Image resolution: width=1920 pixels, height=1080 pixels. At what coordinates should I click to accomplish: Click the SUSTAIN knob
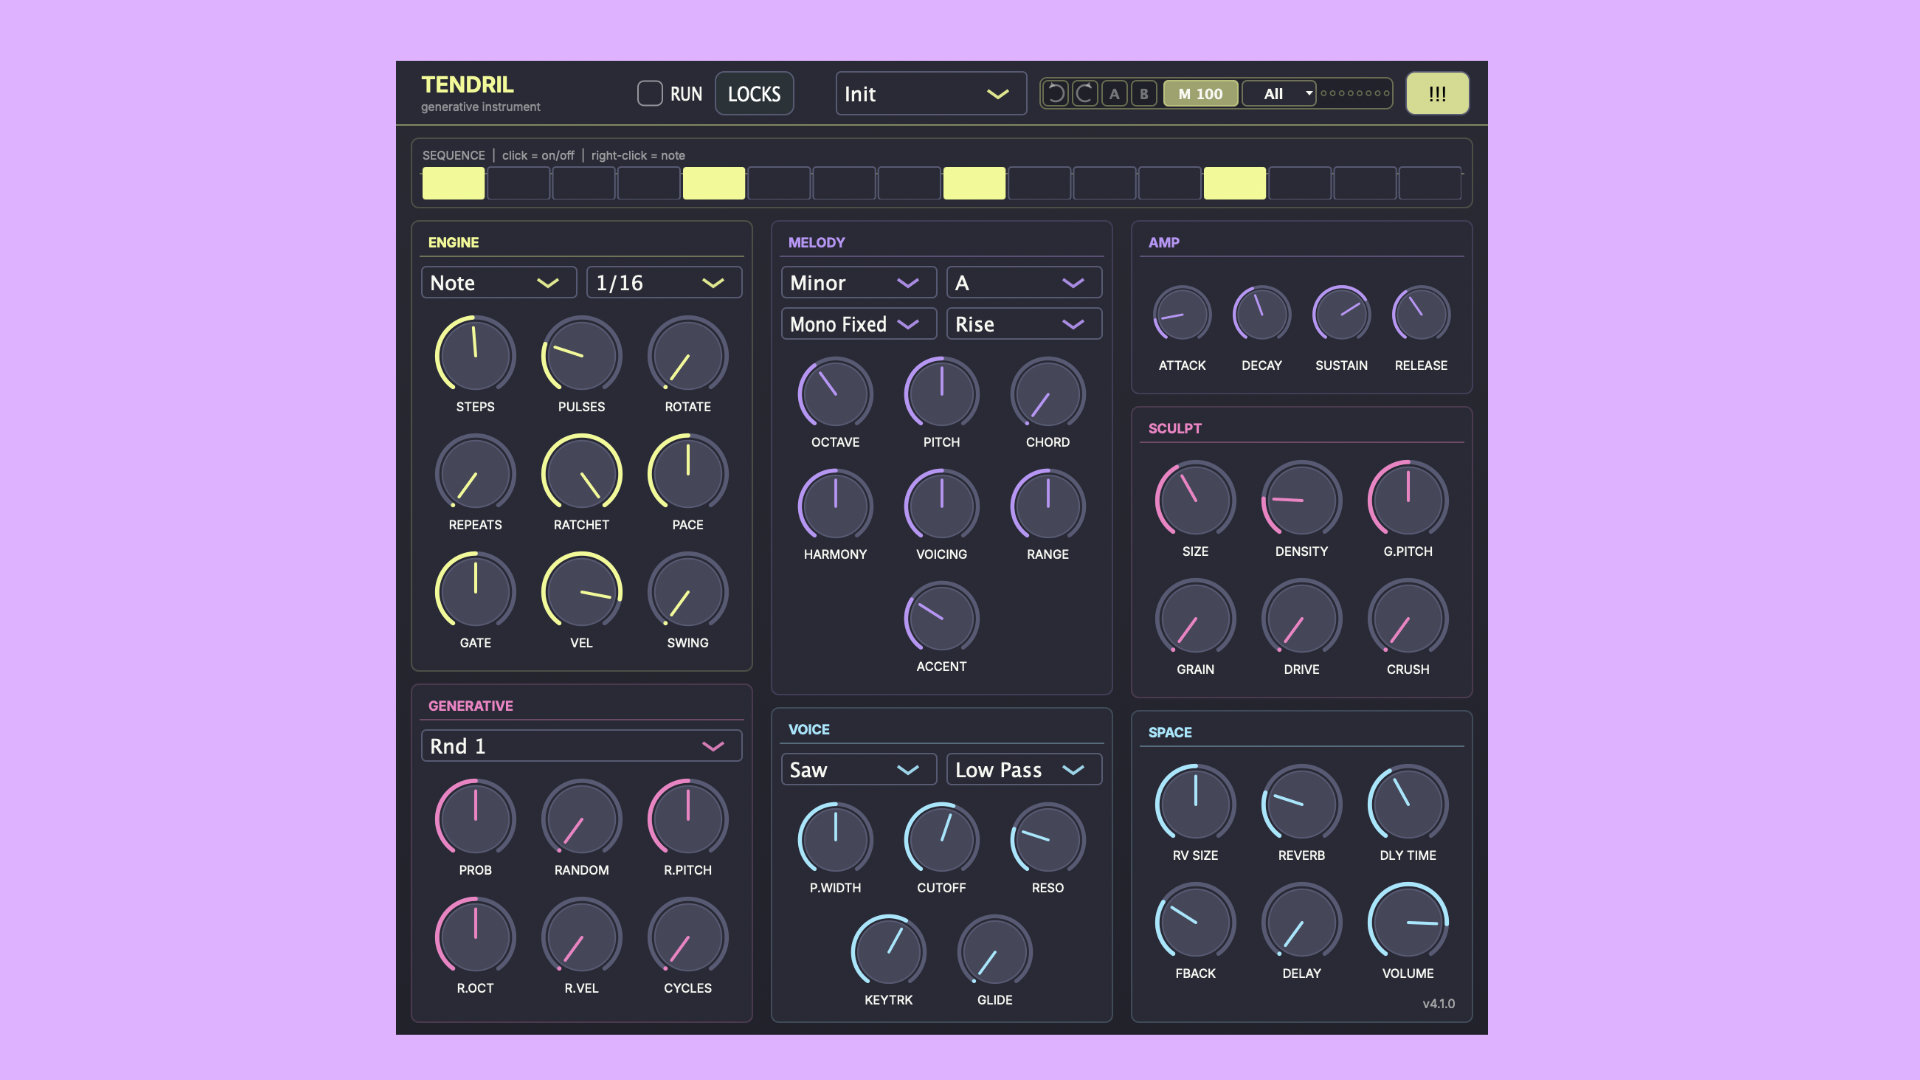click(1341, 315)
